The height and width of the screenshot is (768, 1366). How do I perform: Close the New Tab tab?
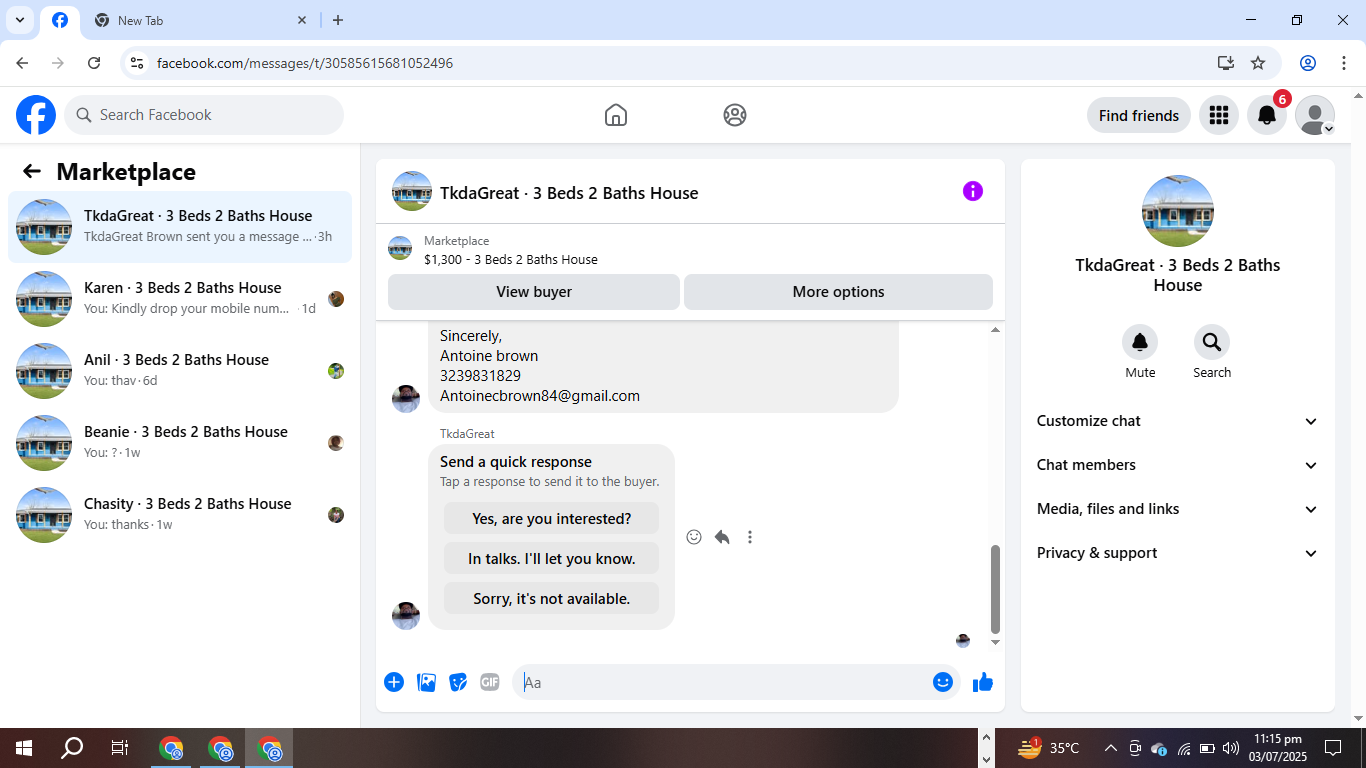click(x=302, y=20)
